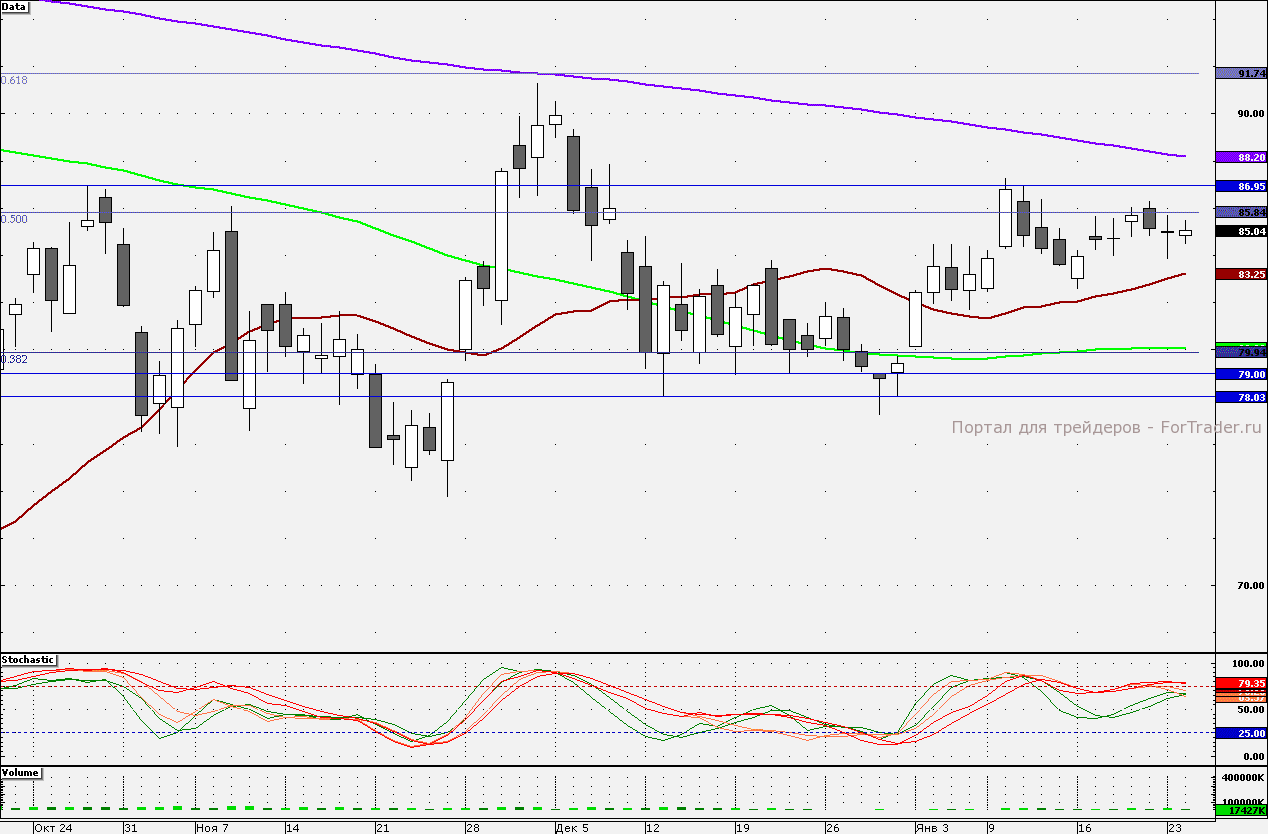Viewport: 1268px width, 834px height.
Task: Click the 23 date label on the time axis
Action: (x=1176, y=828)
